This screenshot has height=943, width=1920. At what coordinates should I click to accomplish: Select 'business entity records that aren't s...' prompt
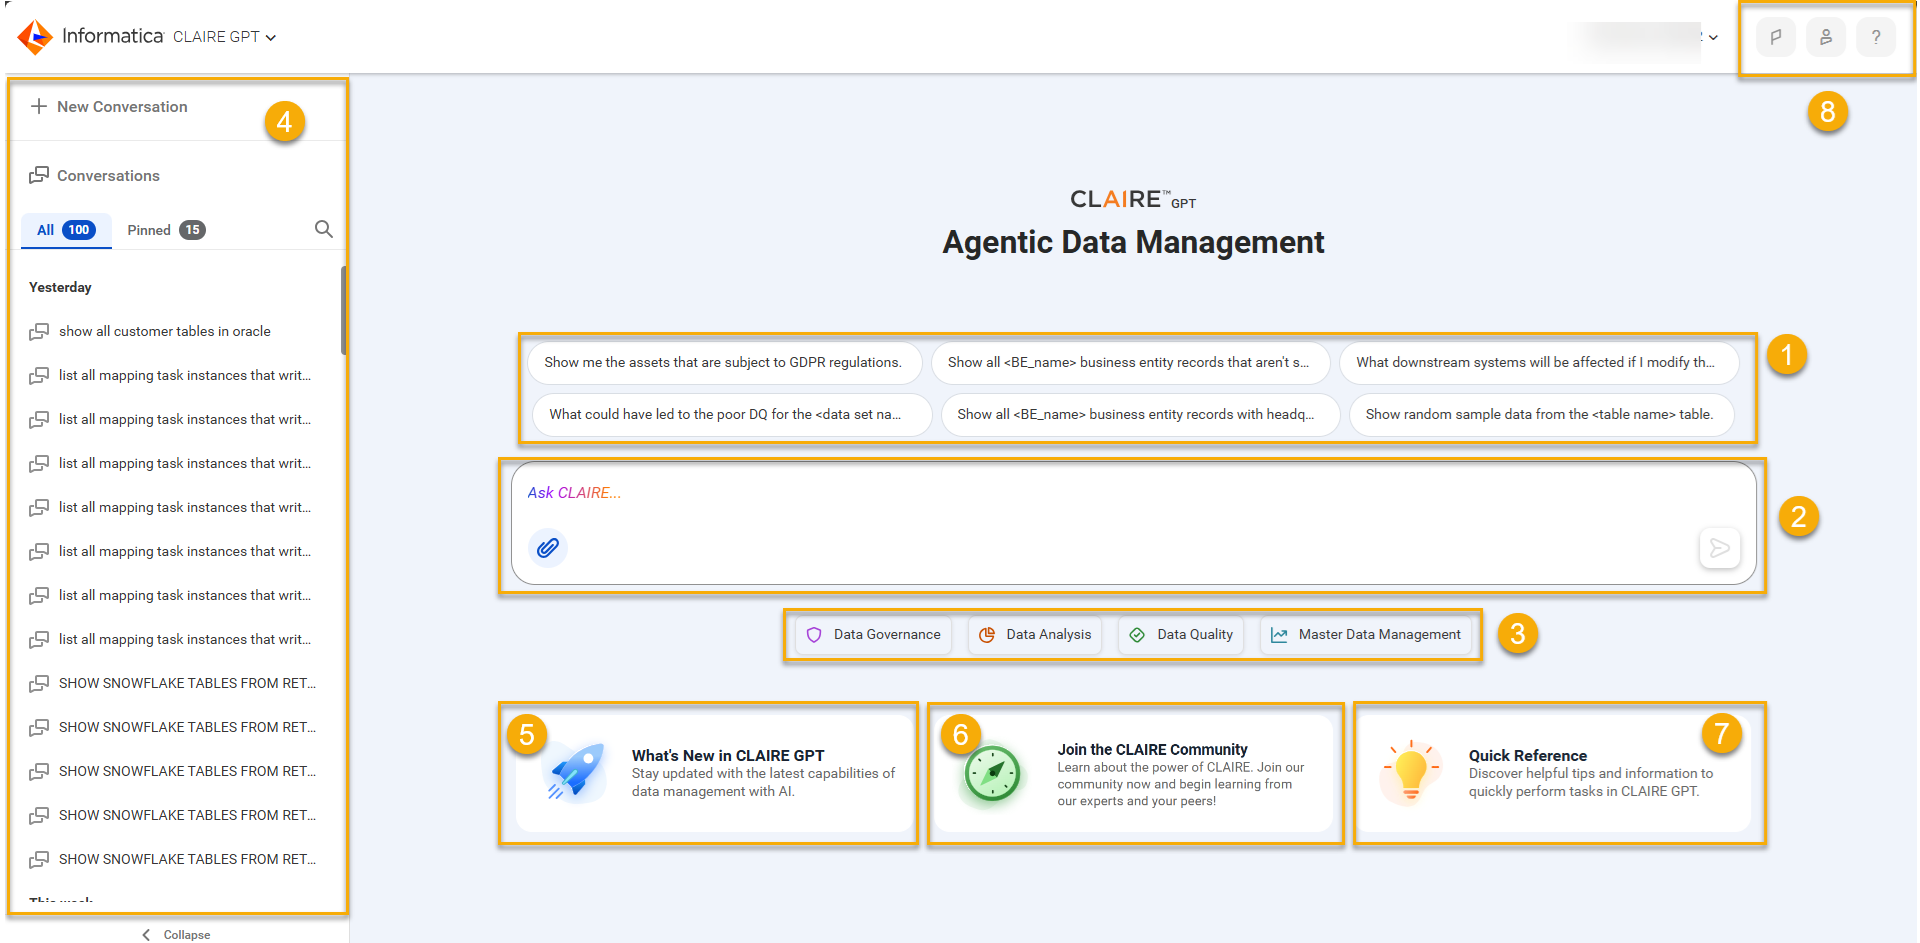[x=1129, y=362]
